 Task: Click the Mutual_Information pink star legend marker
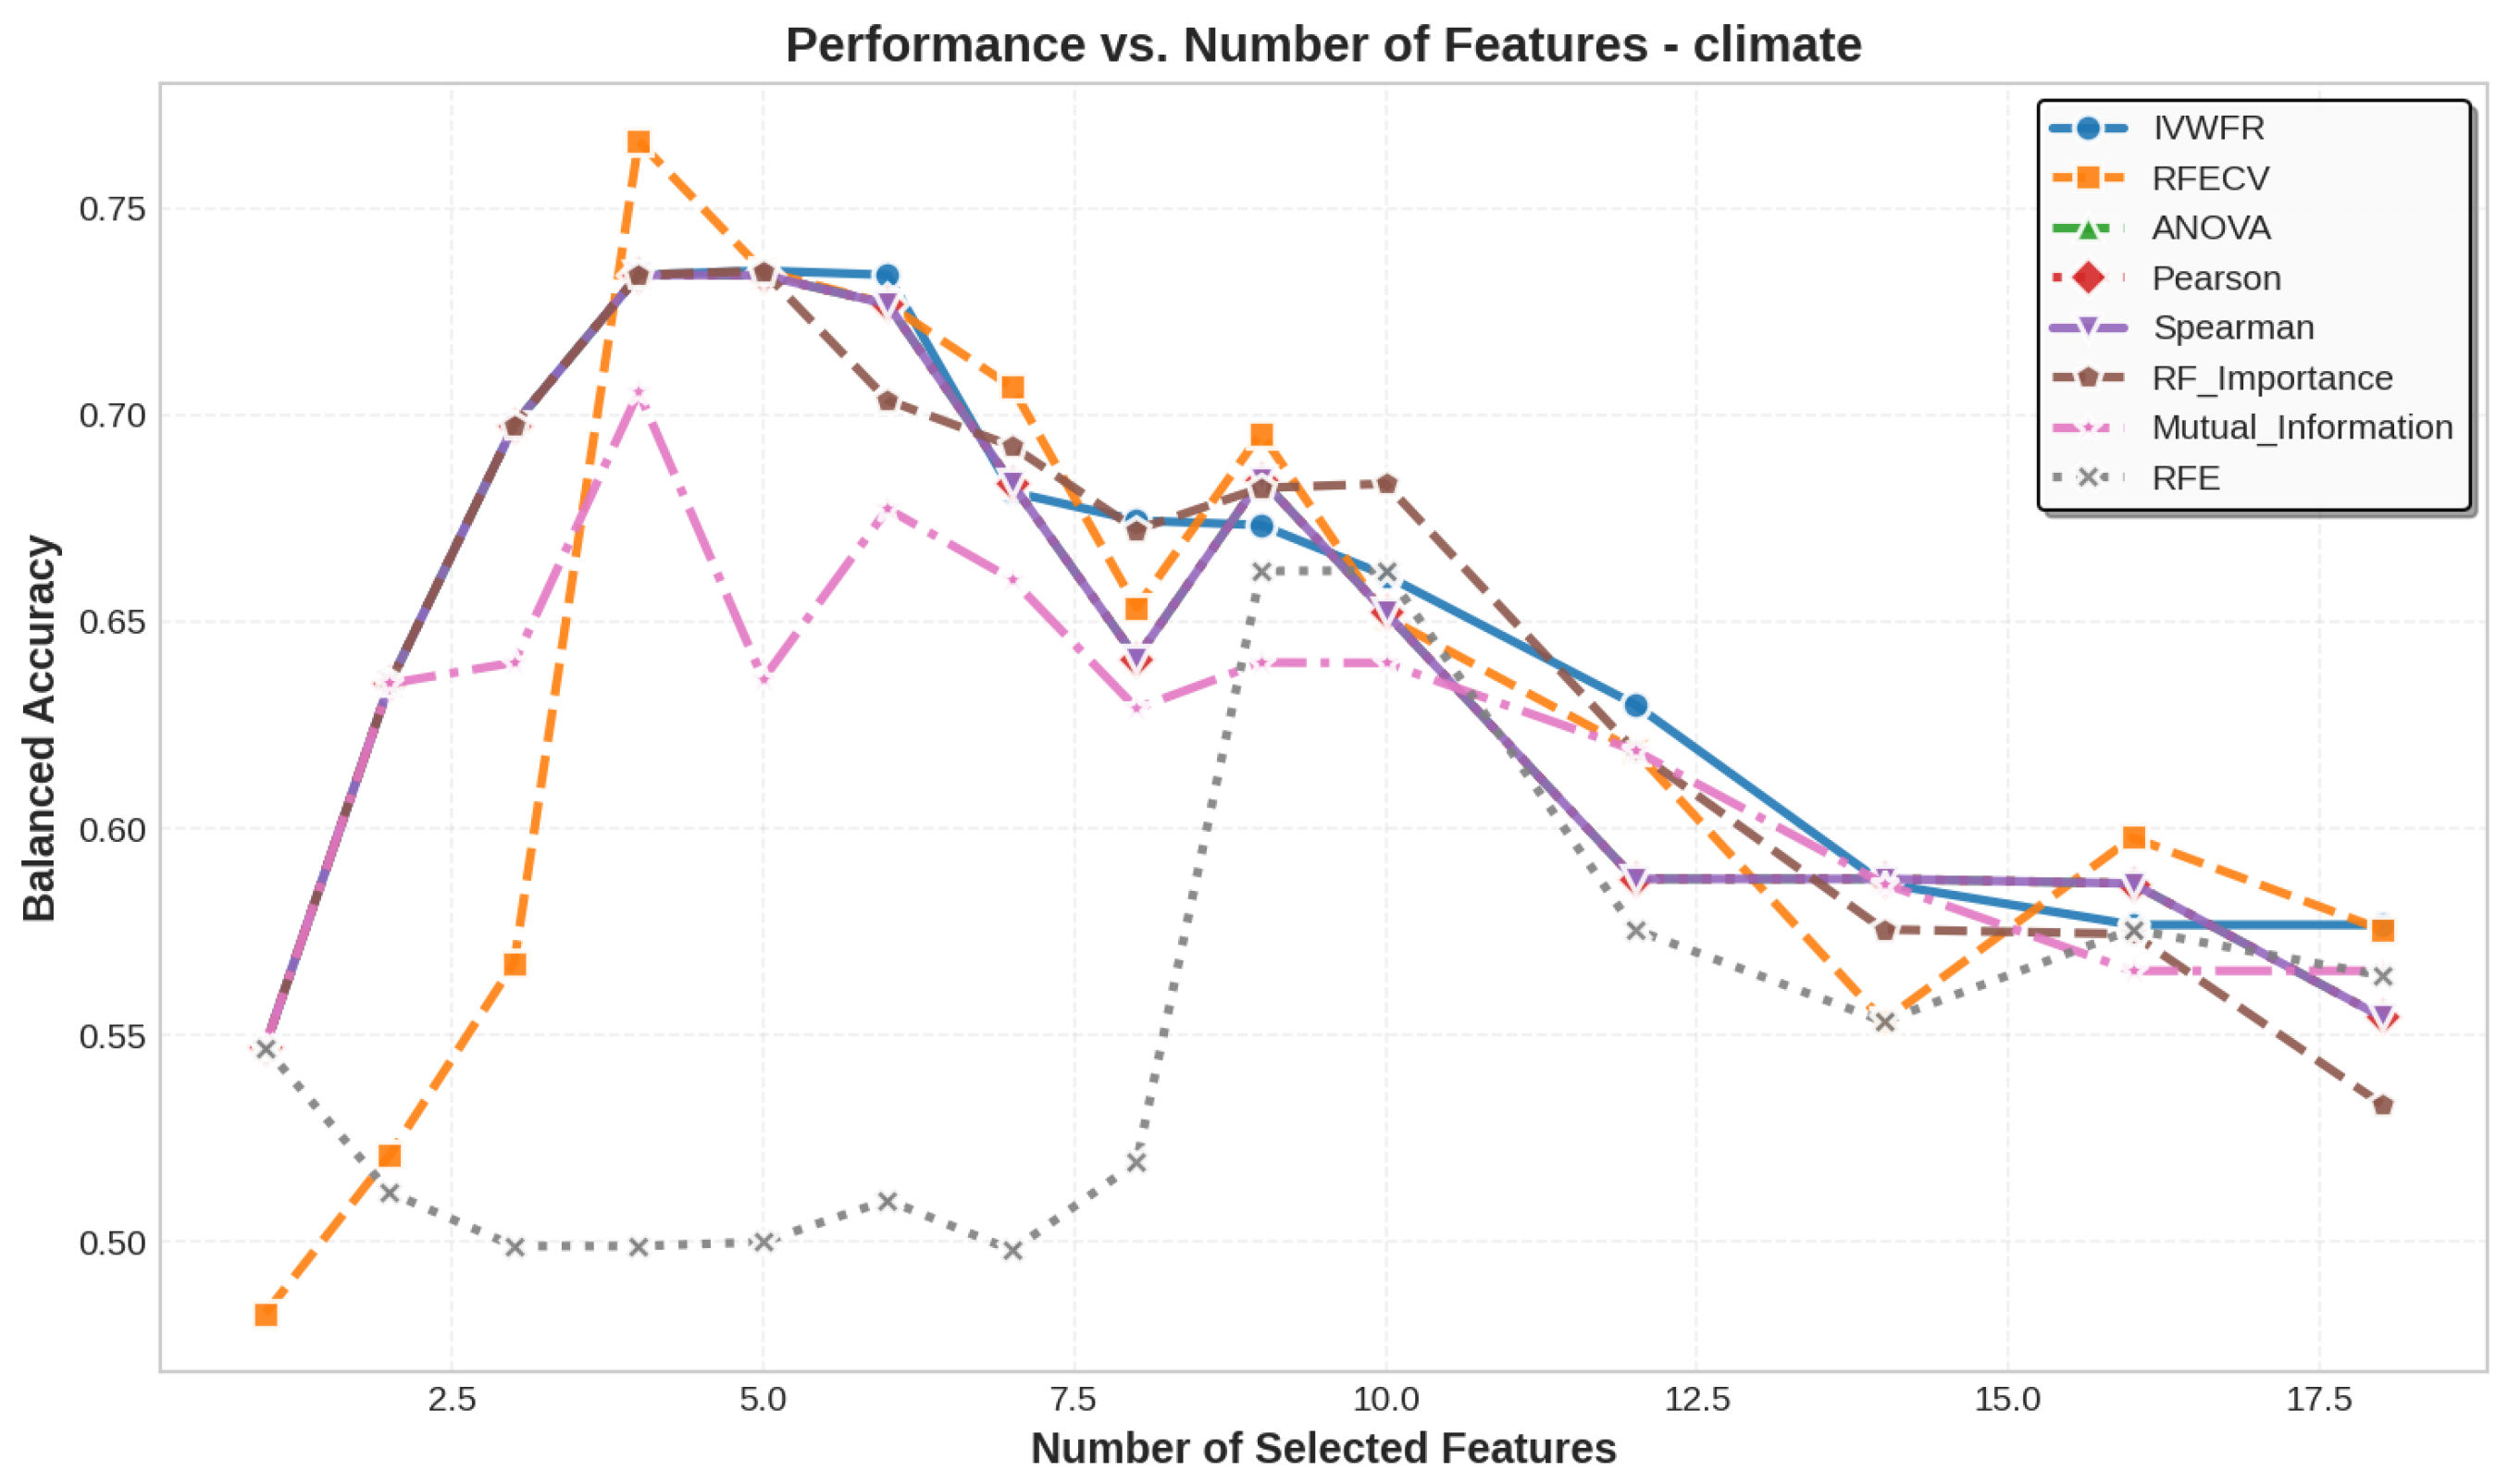2087,428
